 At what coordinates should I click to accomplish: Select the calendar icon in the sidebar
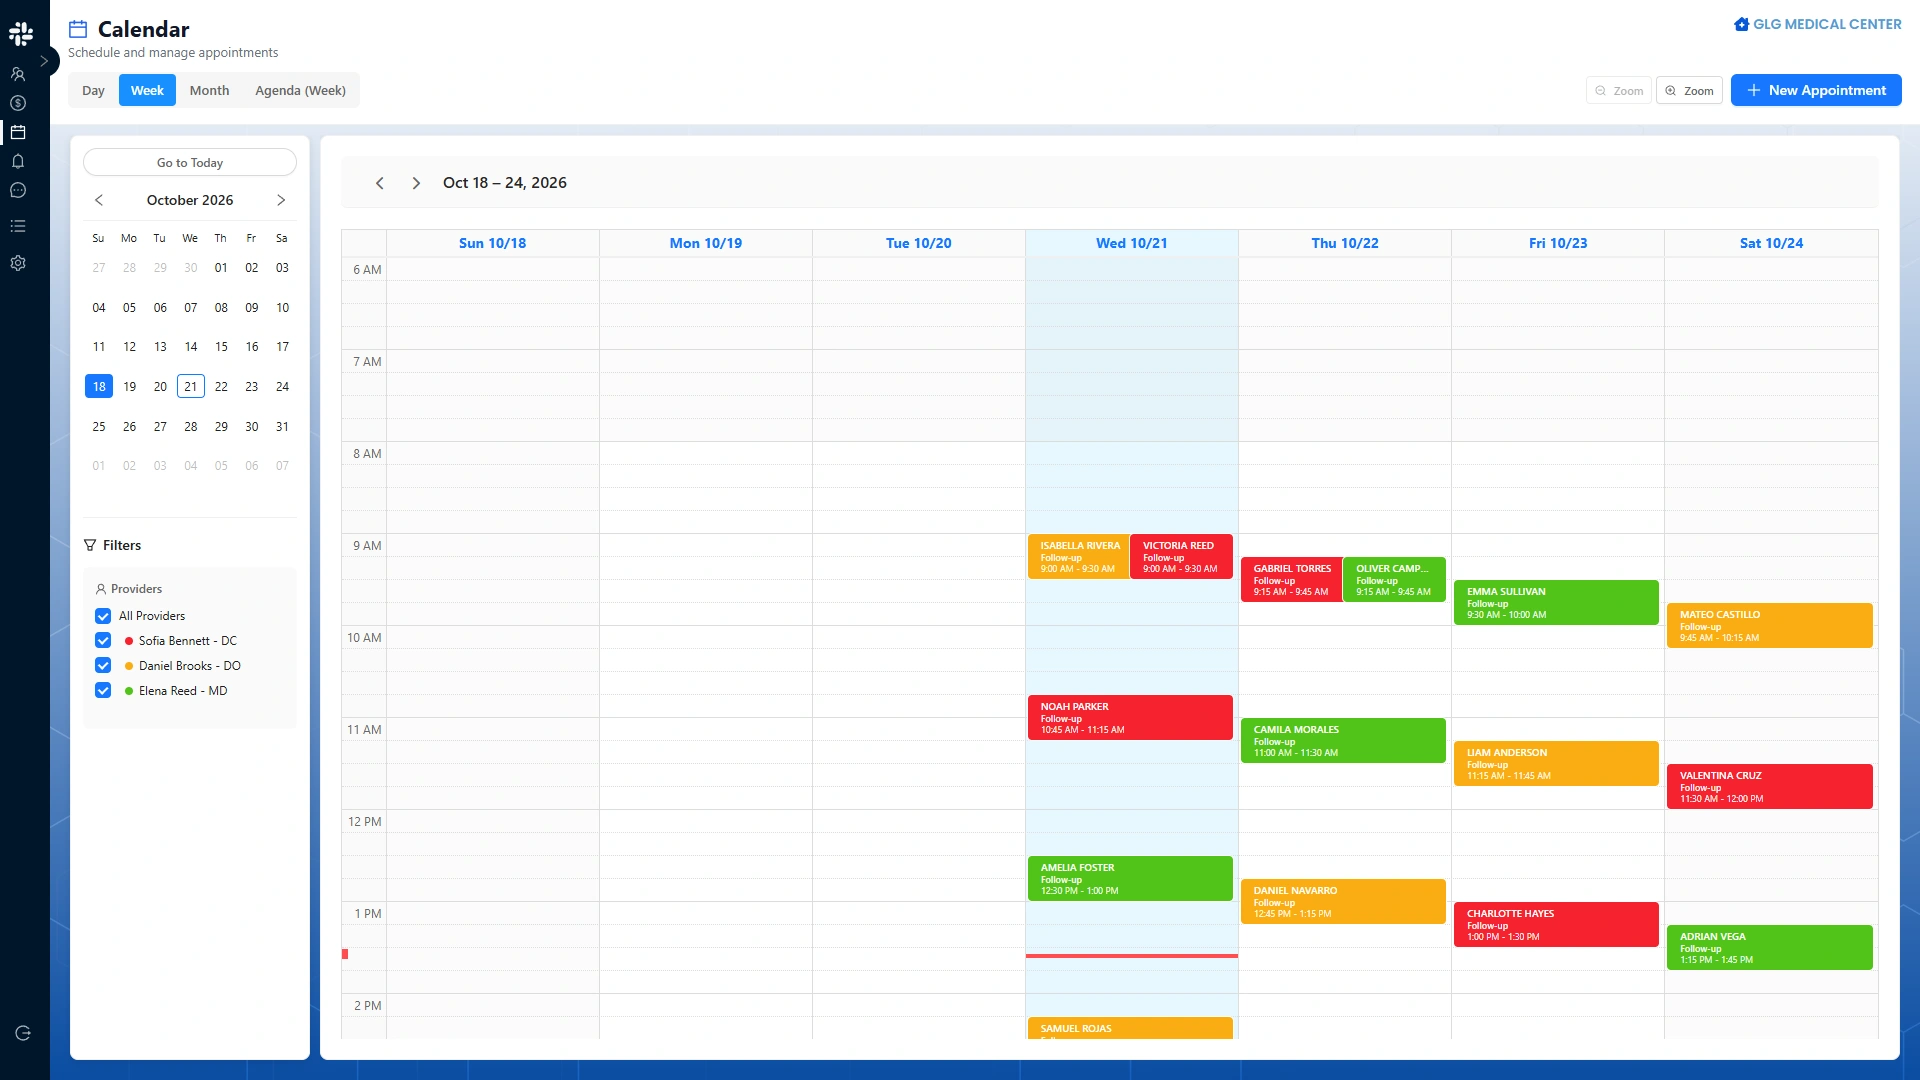18,132
